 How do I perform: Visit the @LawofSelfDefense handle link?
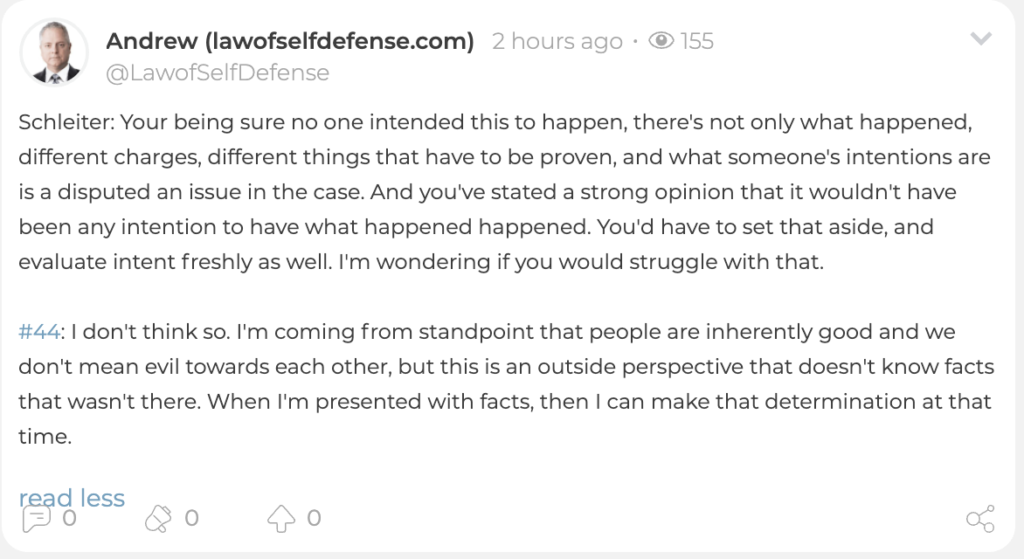[217, 72]
